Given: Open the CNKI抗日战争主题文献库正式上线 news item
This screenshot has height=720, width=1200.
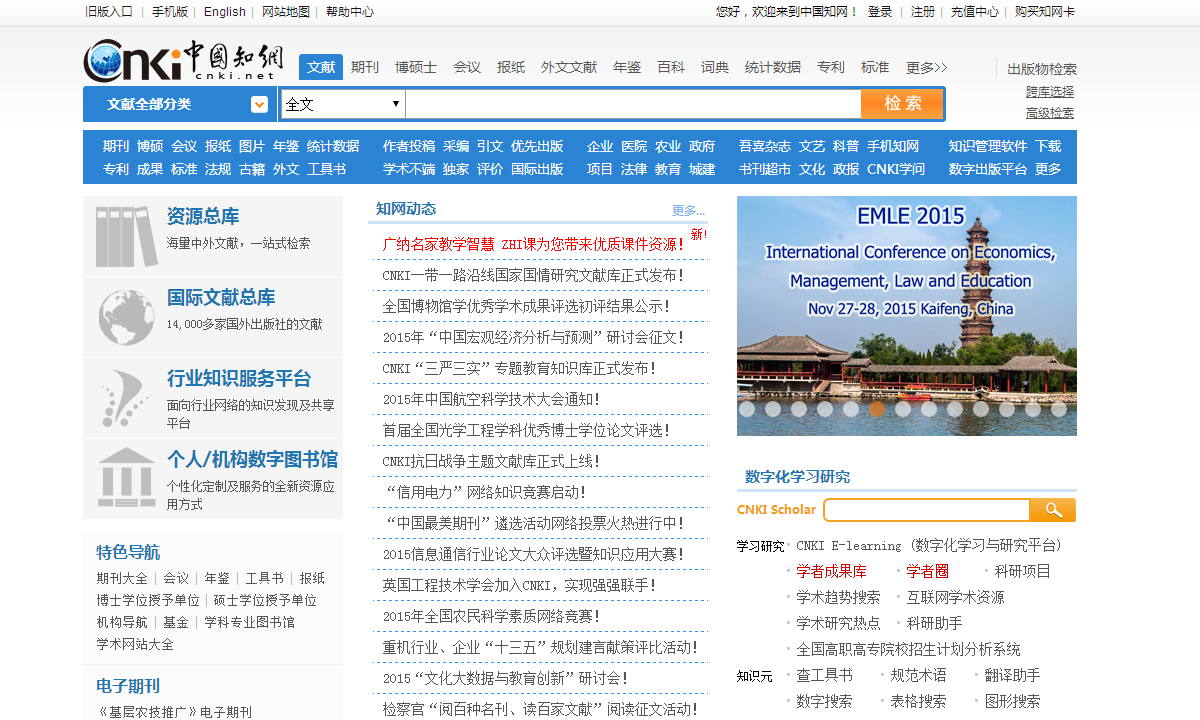Looking at the screenshot, I should tap(491, 461).
